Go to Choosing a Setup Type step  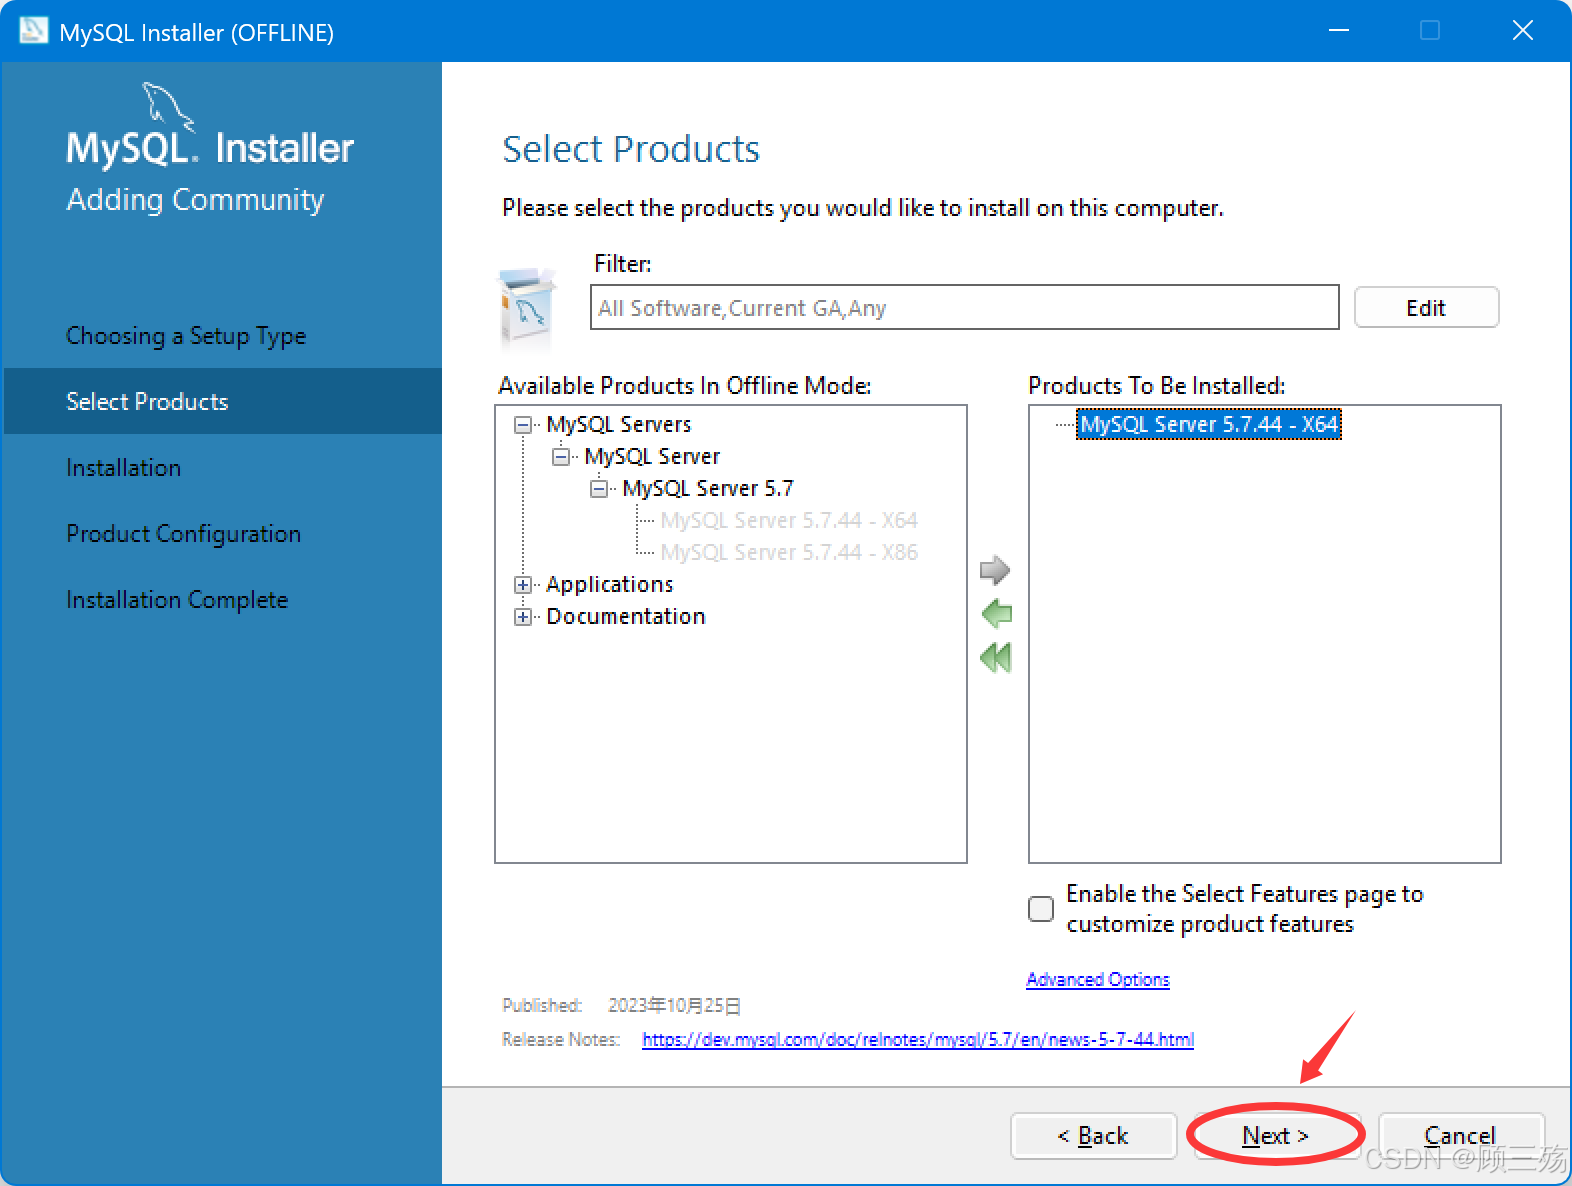coord(186,336)
